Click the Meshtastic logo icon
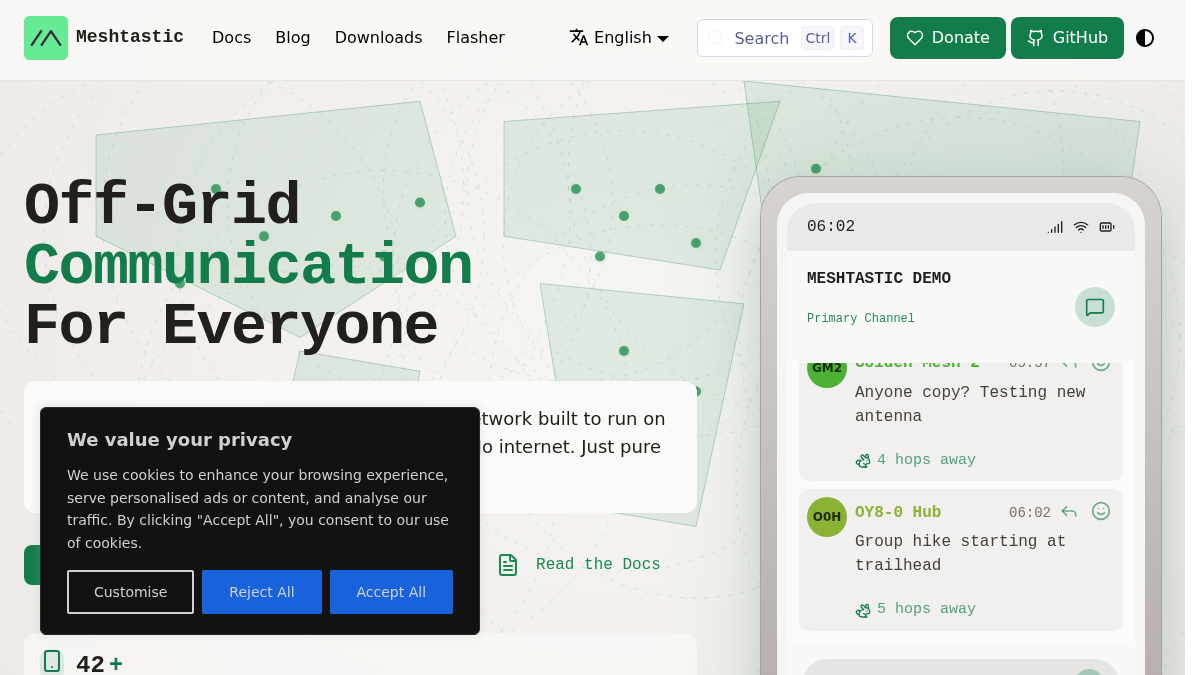Screen dimensions: 1200x675 (x=46, y=38)
